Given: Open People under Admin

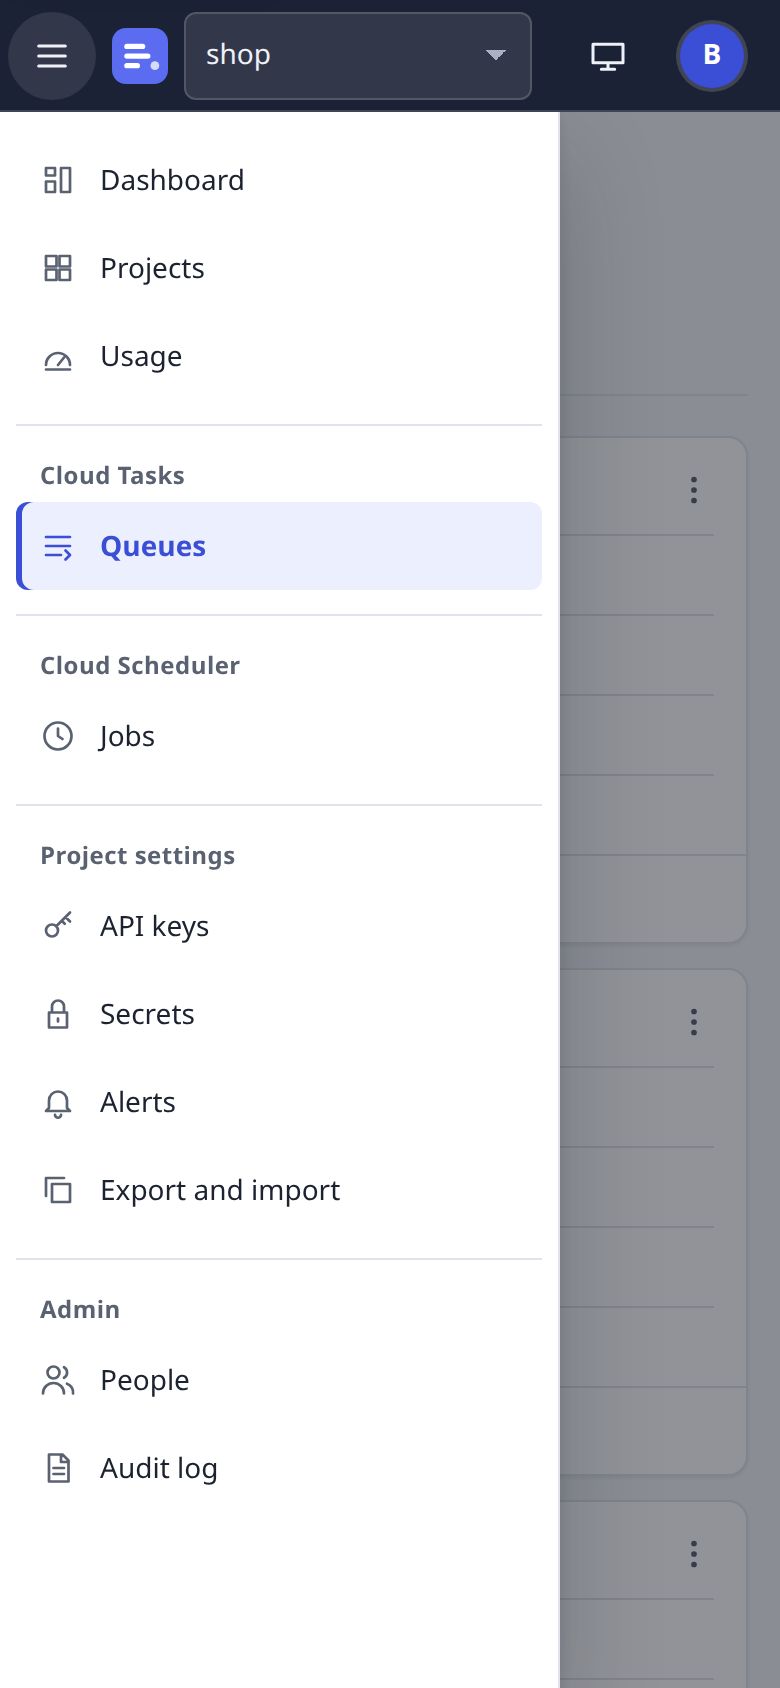Looking at the screenshot, I should pos(279,1380).
